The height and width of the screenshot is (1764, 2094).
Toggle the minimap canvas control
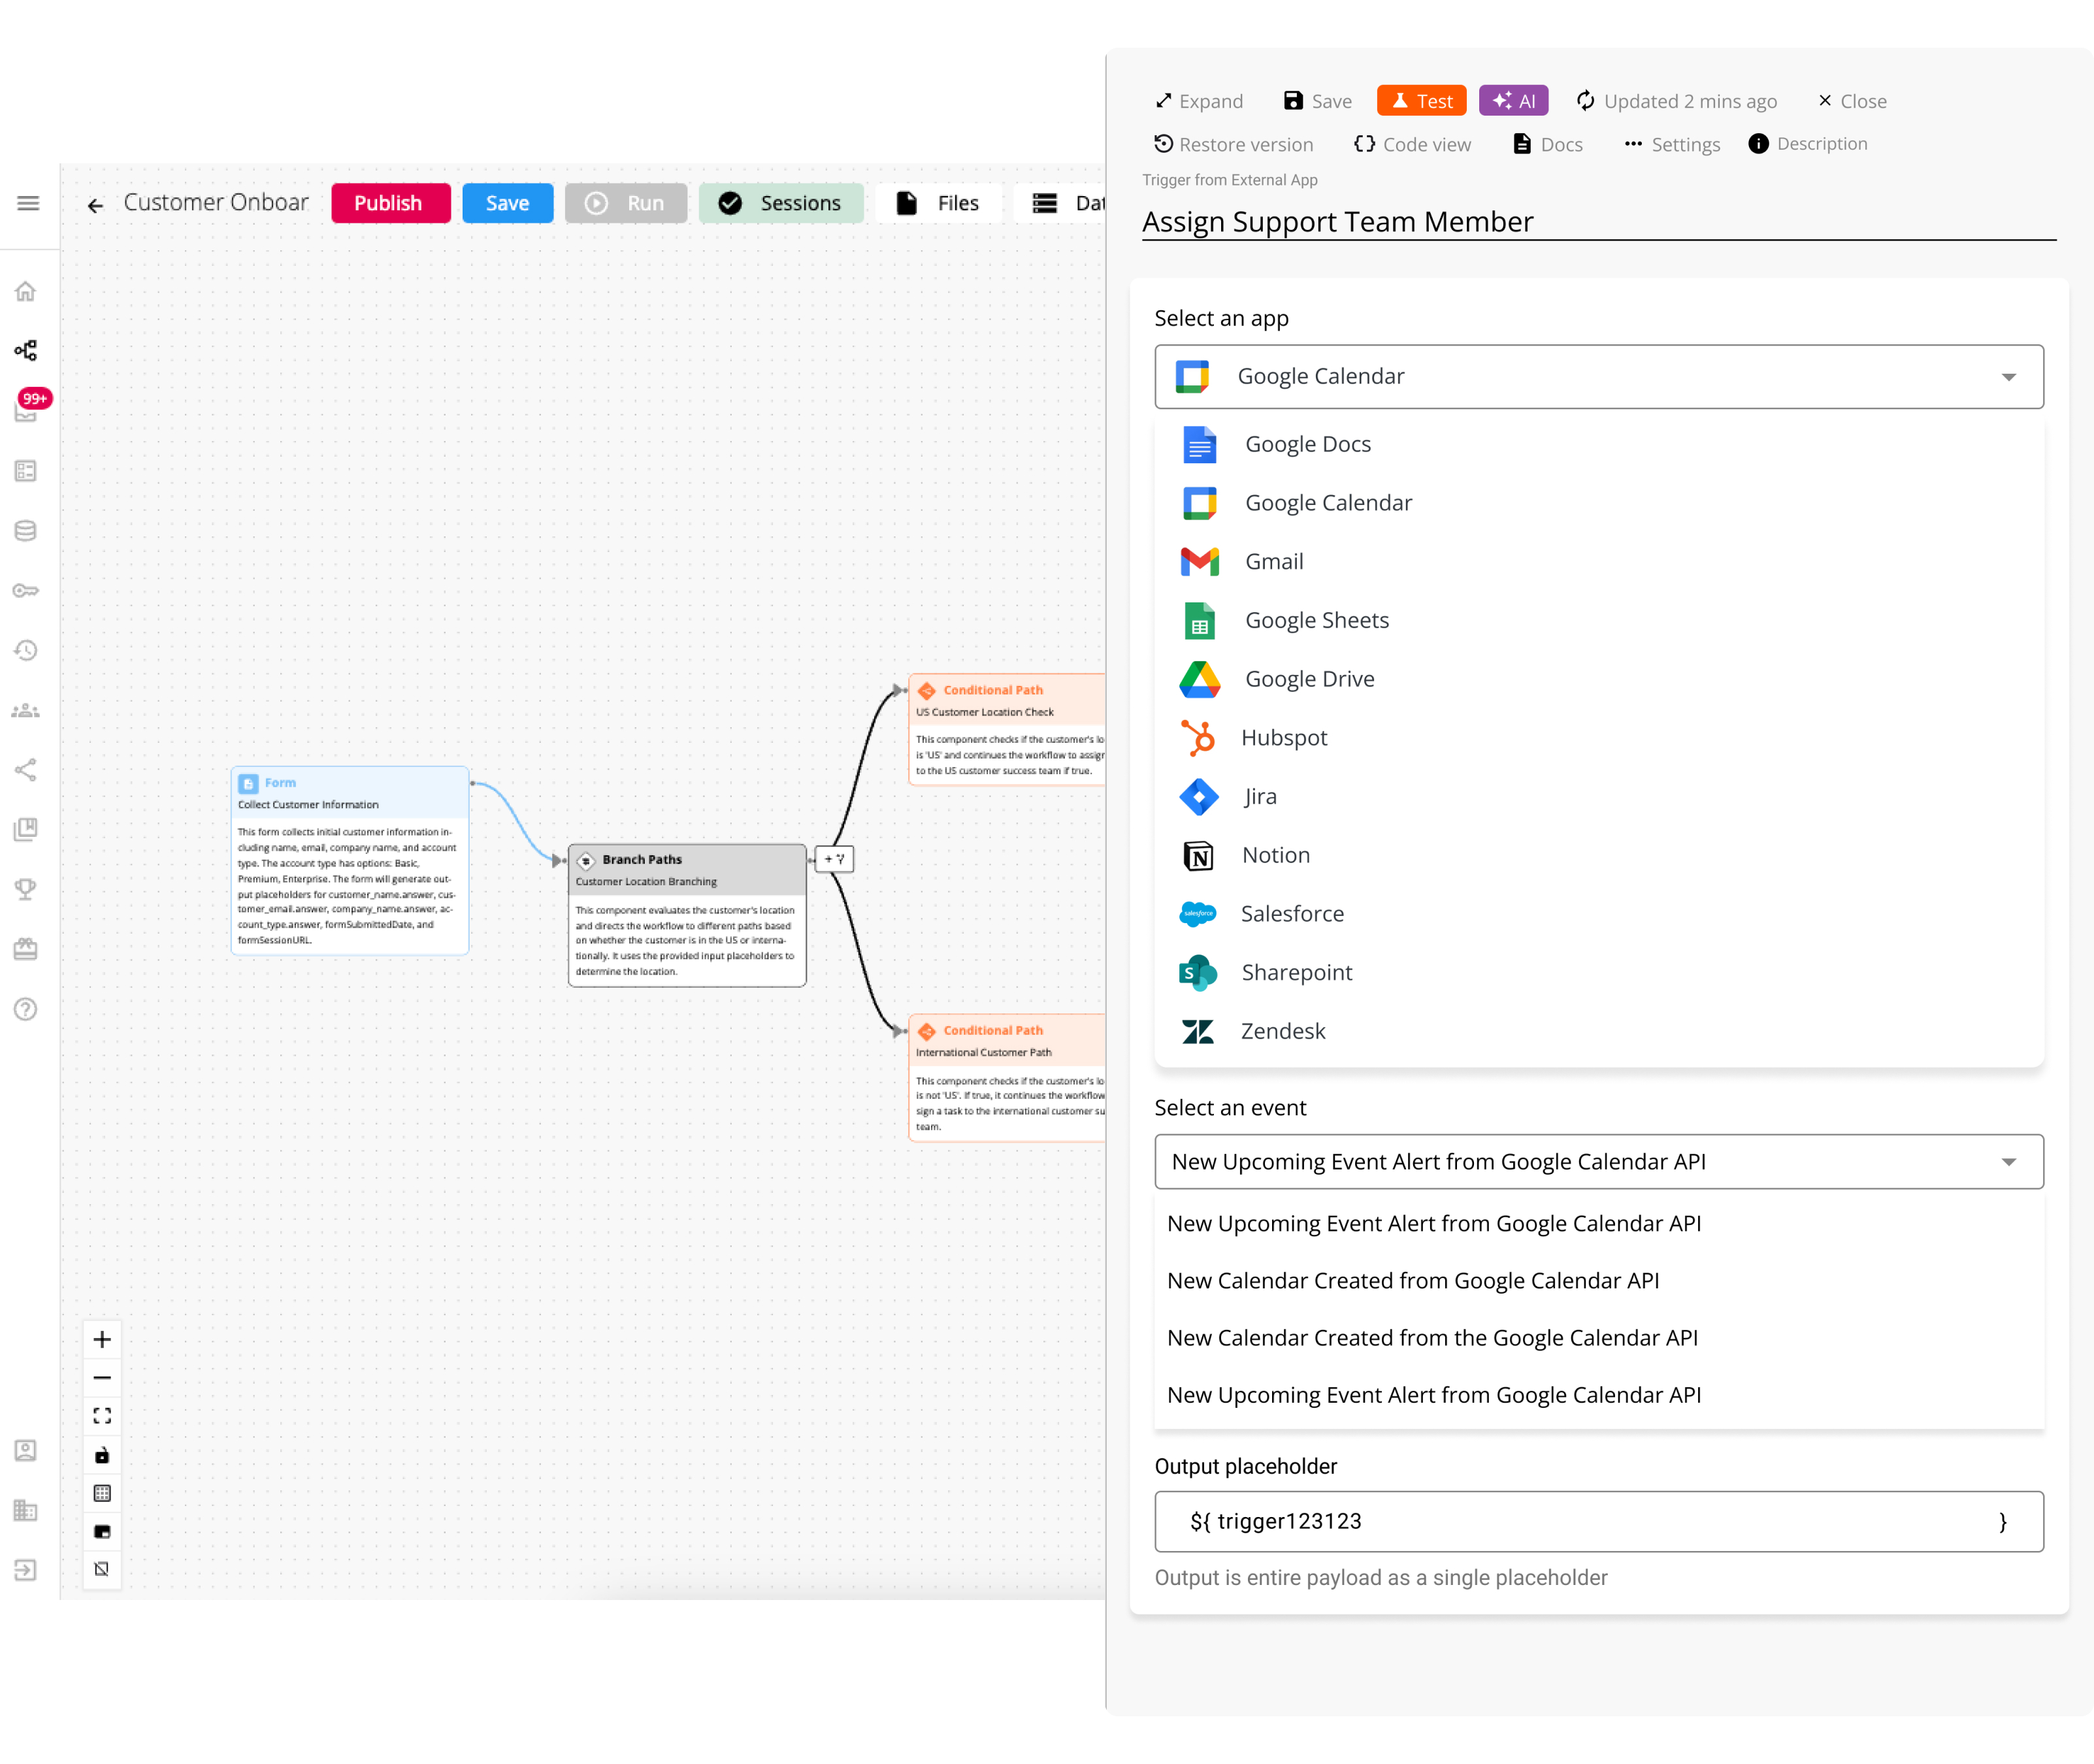click(102, 1531)
